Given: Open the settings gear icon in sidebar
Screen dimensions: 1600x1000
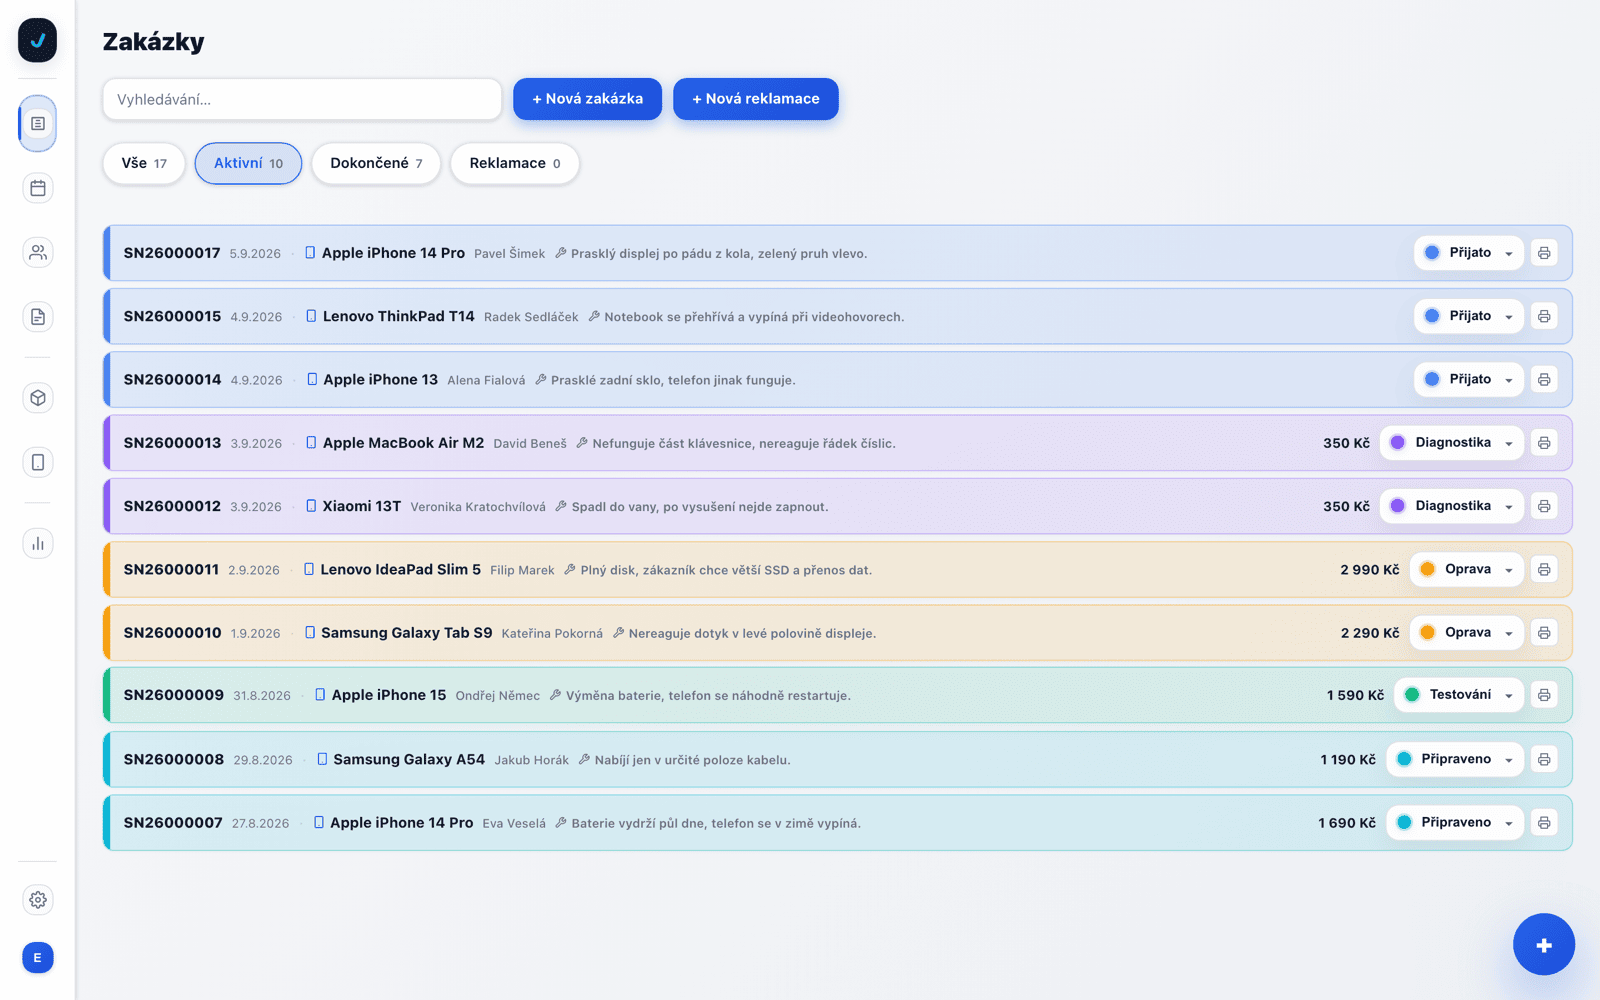Looking at the screenshot, I should click(38, 900).
